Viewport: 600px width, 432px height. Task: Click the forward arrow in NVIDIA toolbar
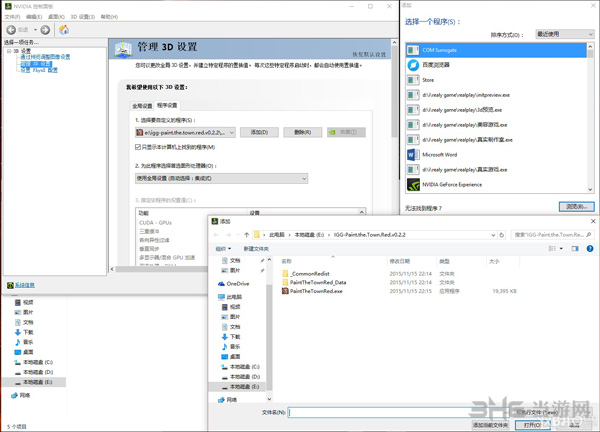point(45,30)
